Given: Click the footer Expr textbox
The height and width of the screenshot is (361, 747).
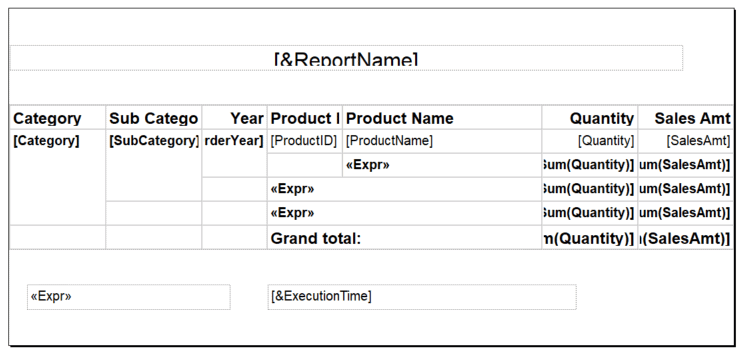Looking at the screenshot, I should 129,297.
